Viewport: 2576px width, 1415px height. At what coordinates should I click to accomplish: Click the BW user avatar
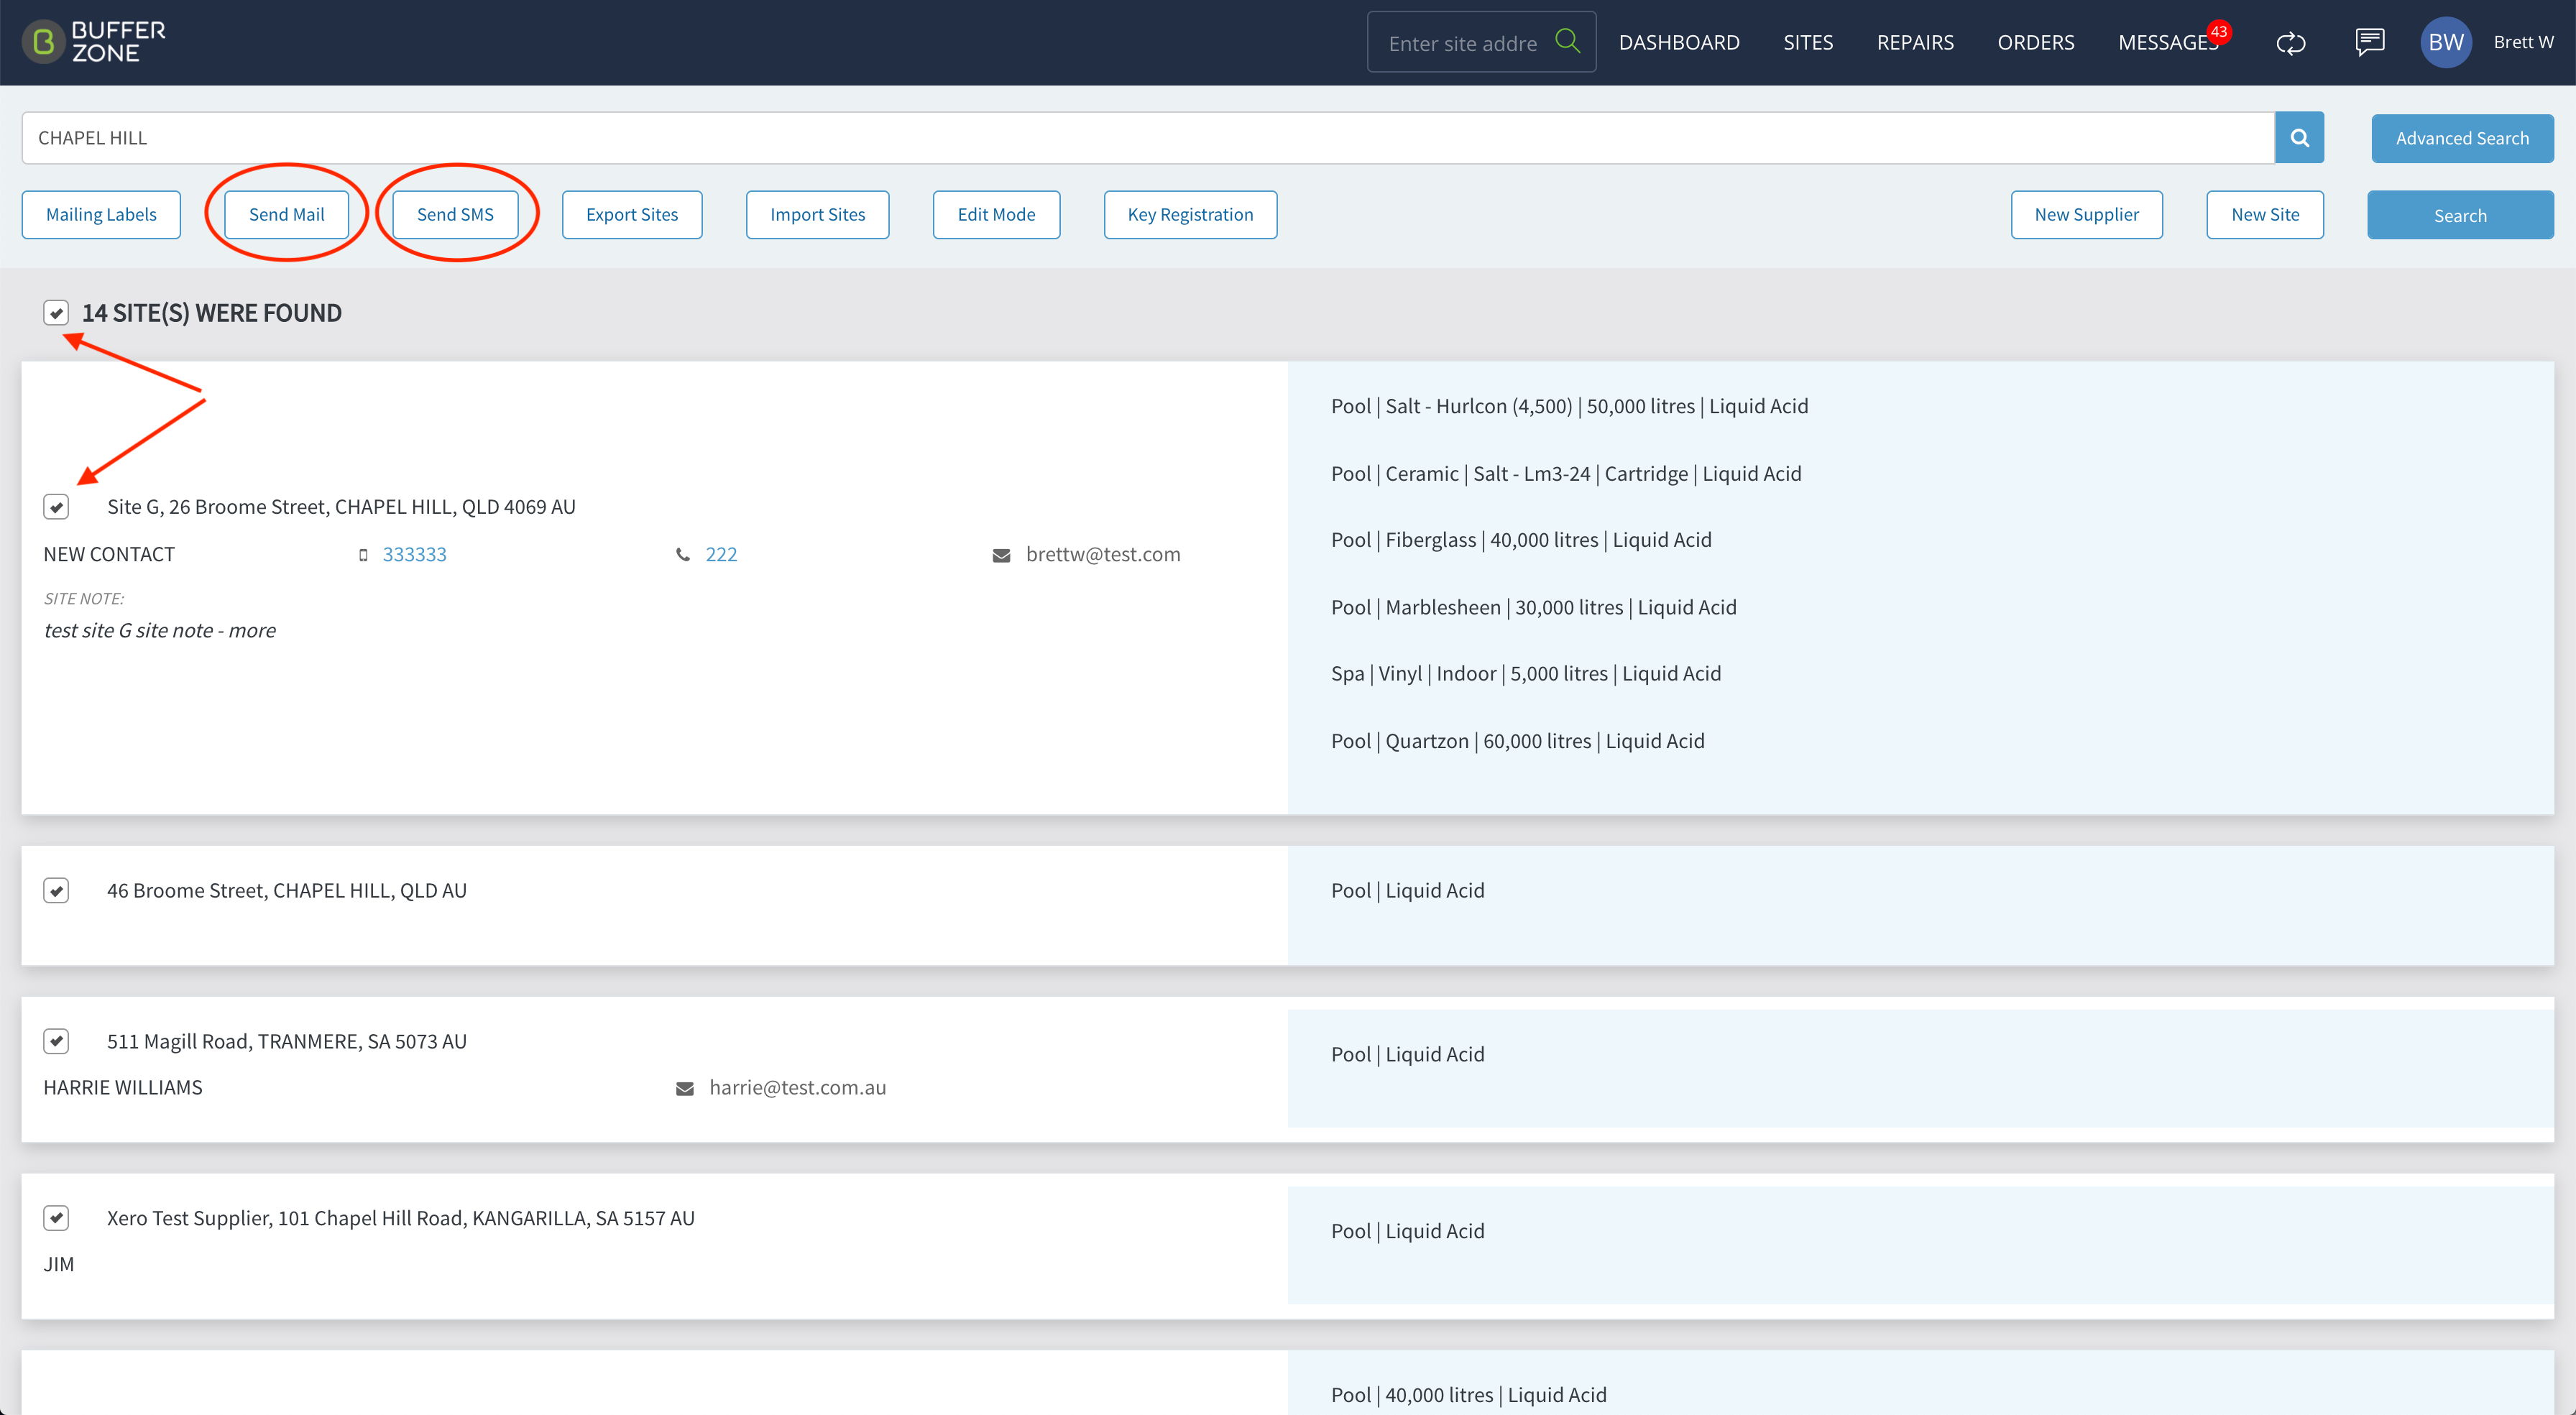click(x=2445, y=42)
